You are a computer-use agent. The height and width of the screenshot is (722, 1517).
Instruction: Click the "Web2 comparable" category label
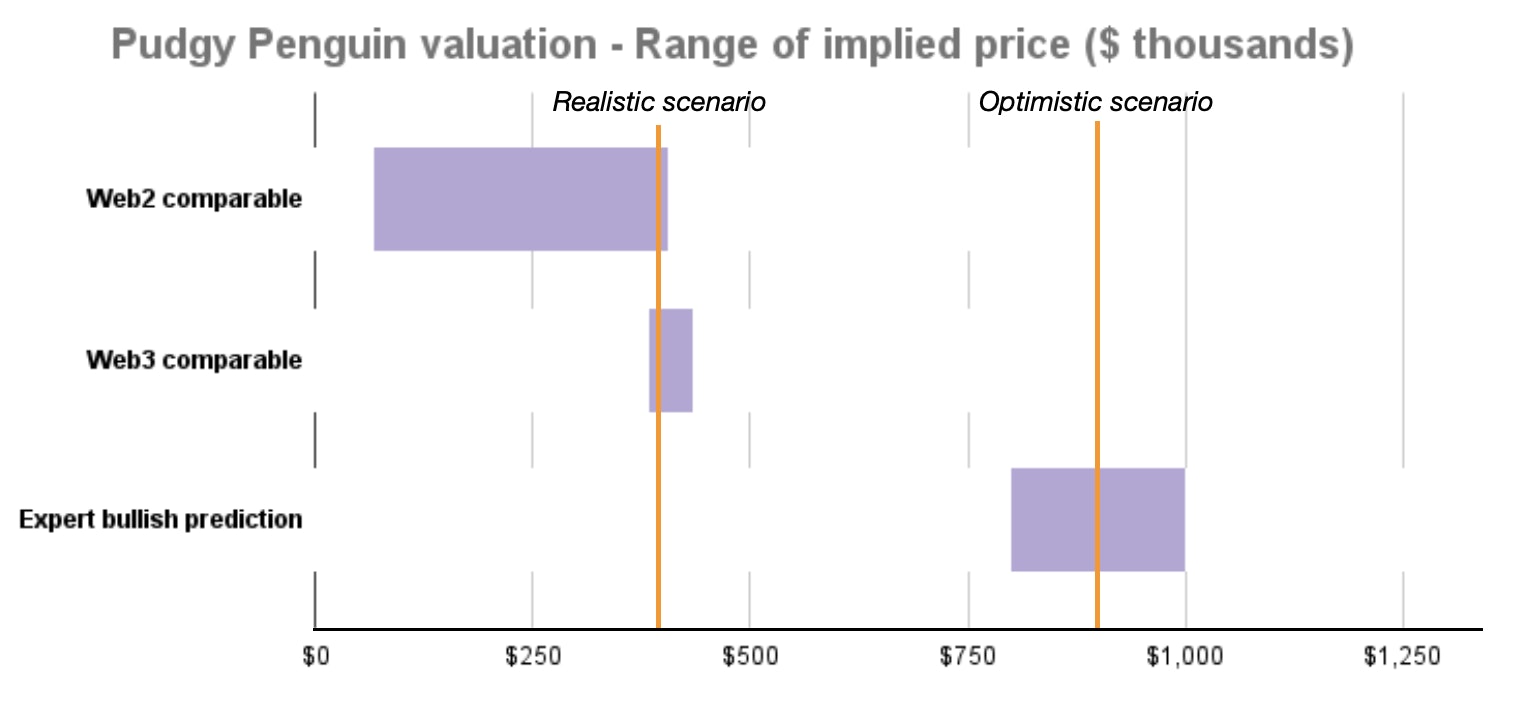pos(194,199)
